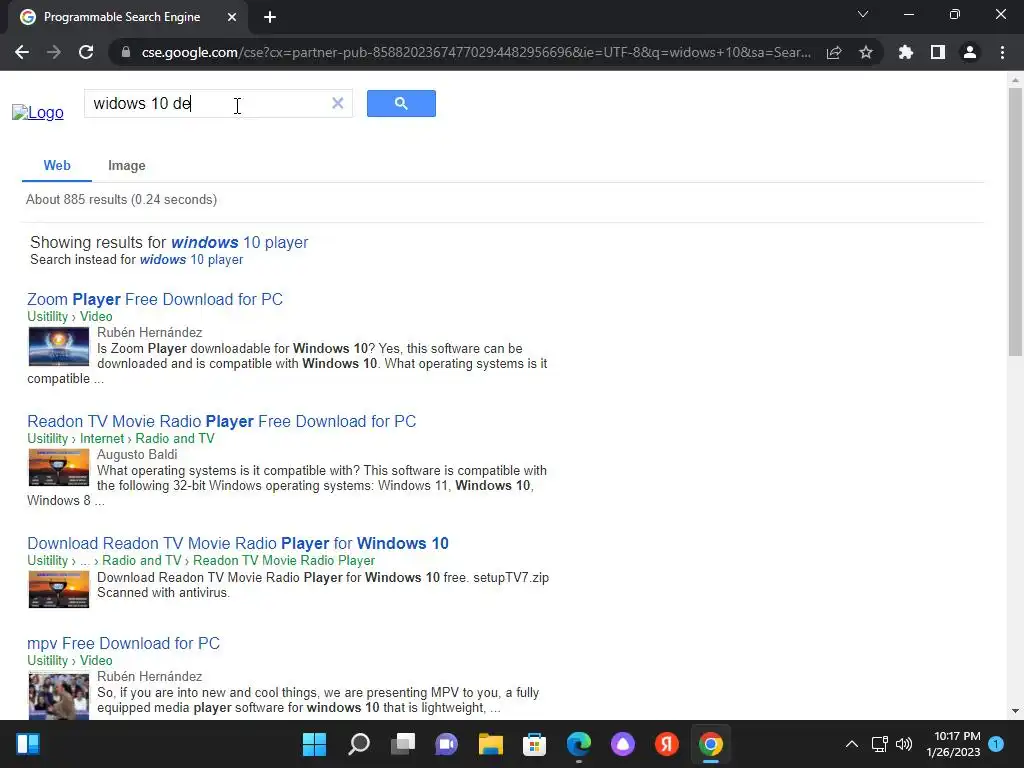Click the mpv result thumbnail
The height and width of the screenshot is (768, 1024).
[59, 695]
